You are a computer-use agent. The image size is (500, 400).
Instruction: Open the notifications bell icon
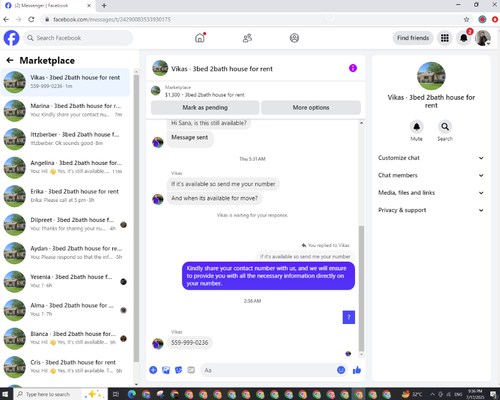[x=464, y=38]
